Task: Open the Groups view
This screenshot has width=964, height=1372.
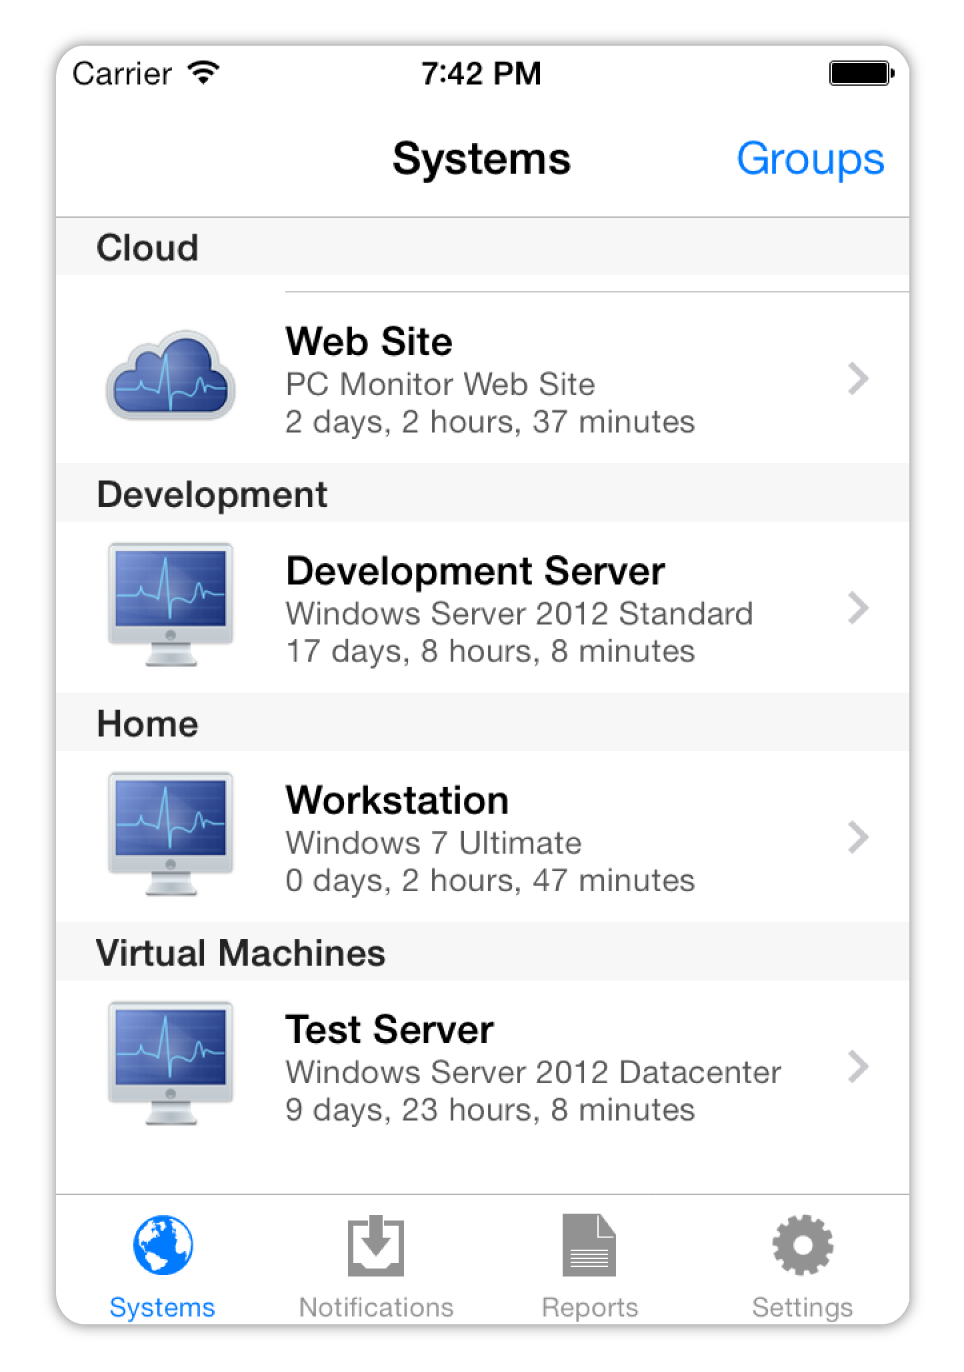Action: pos(810,160)
